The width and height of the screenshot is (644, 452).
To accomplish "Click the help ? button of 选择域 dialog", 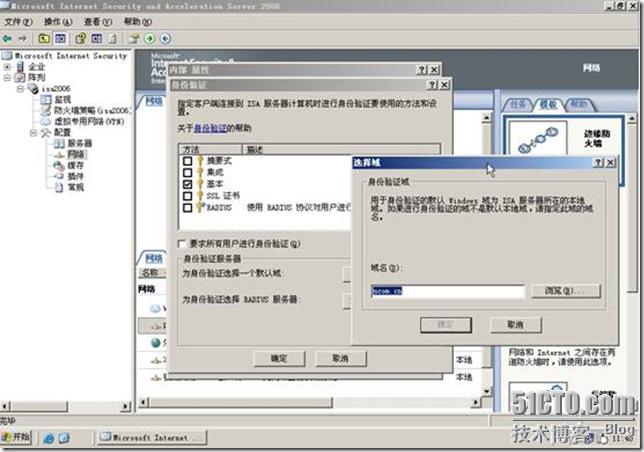I will point(598,163).
